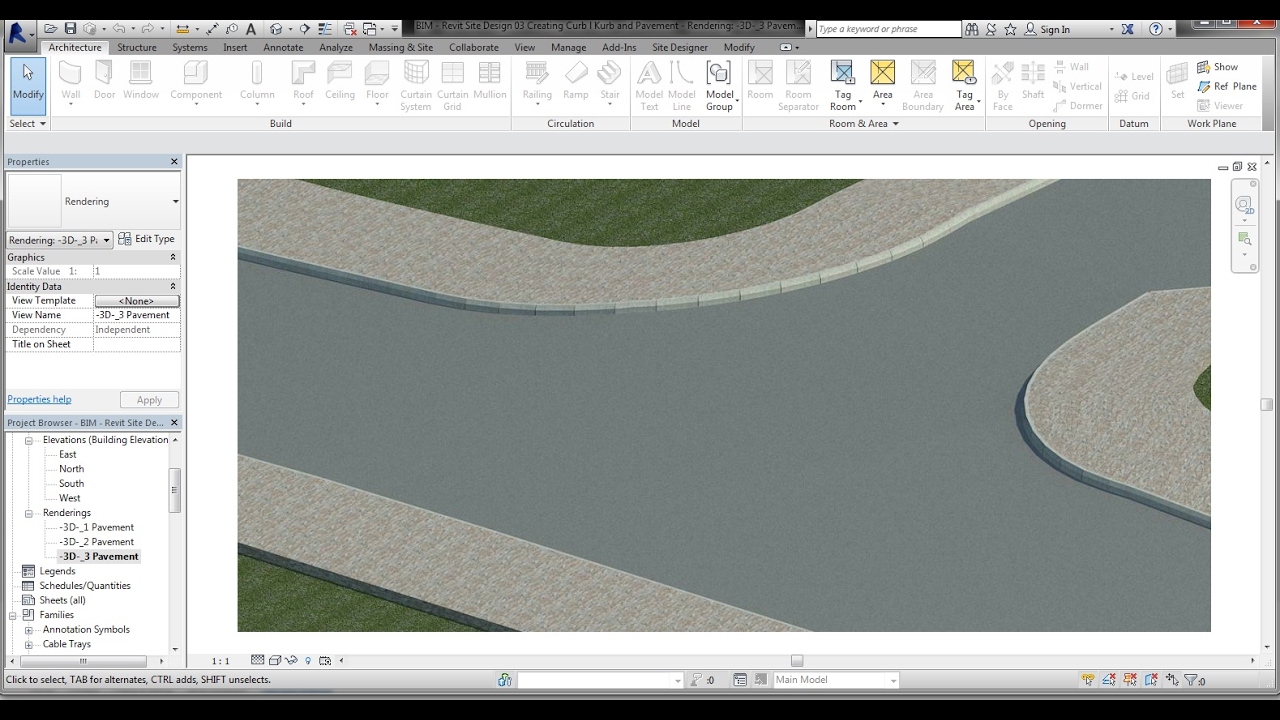1280x720 pixels.
Task: Click the View Name value field
Action: [137, 315]
